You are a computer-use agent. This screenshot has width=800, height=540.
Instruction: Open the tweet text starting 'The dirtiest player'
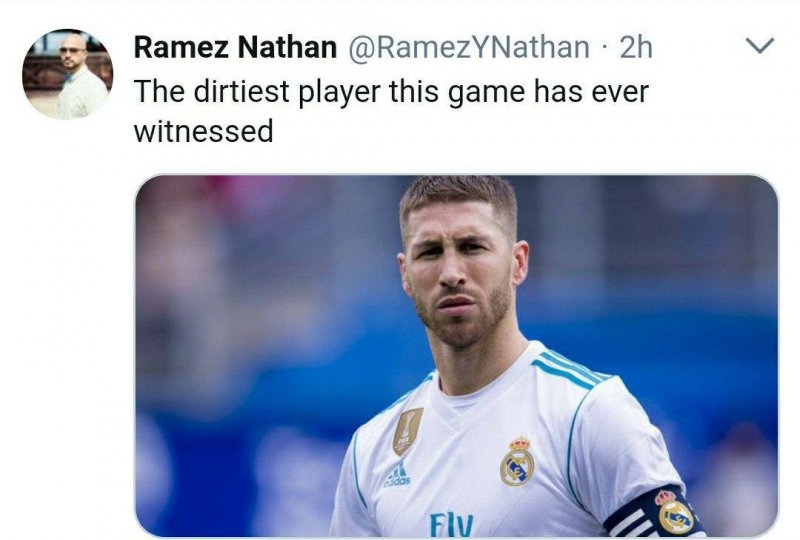(391, 111)
